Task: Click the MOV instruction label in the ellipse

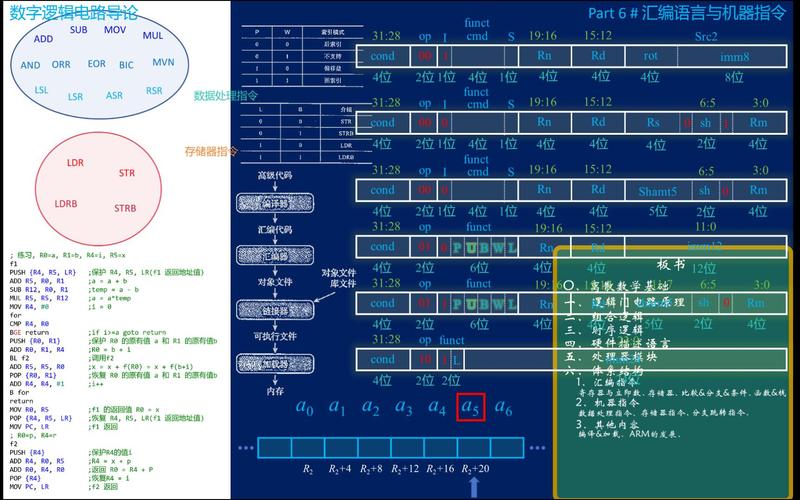Action: pos(115,30)
